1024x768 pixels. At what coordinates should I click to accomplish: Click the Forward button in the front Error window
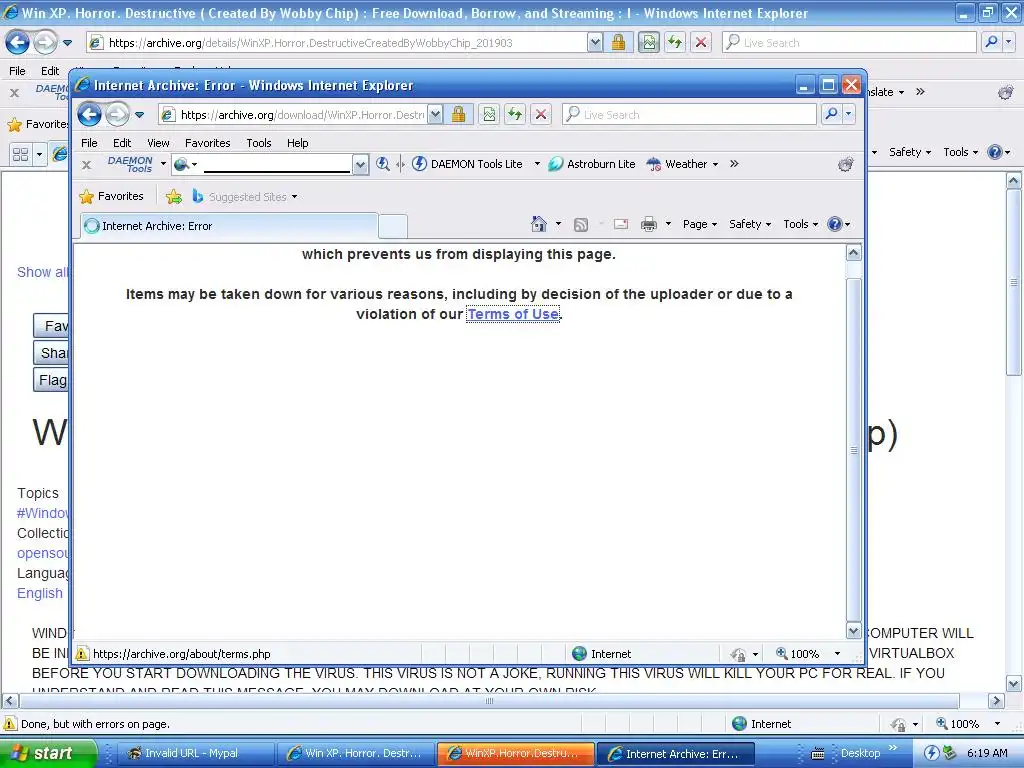click(x=118, y=114)
